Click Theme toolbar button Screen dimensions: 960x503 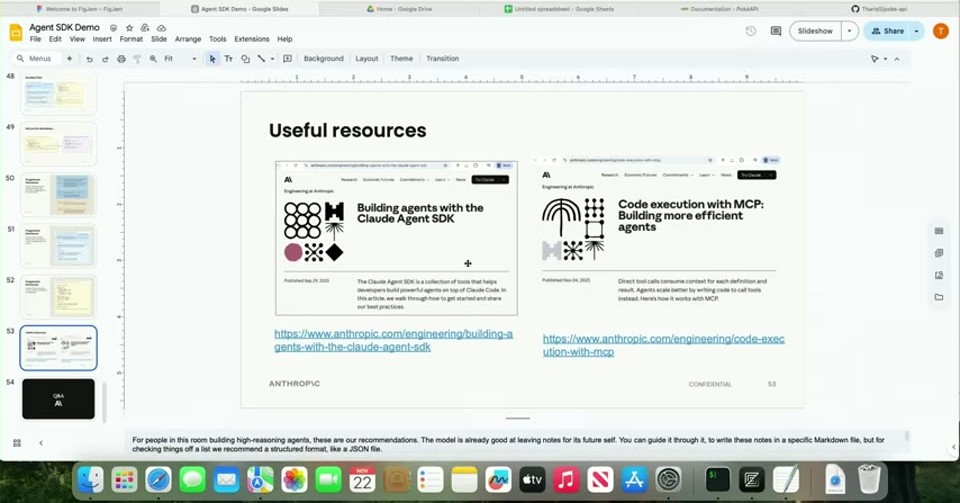click(401, 59)
